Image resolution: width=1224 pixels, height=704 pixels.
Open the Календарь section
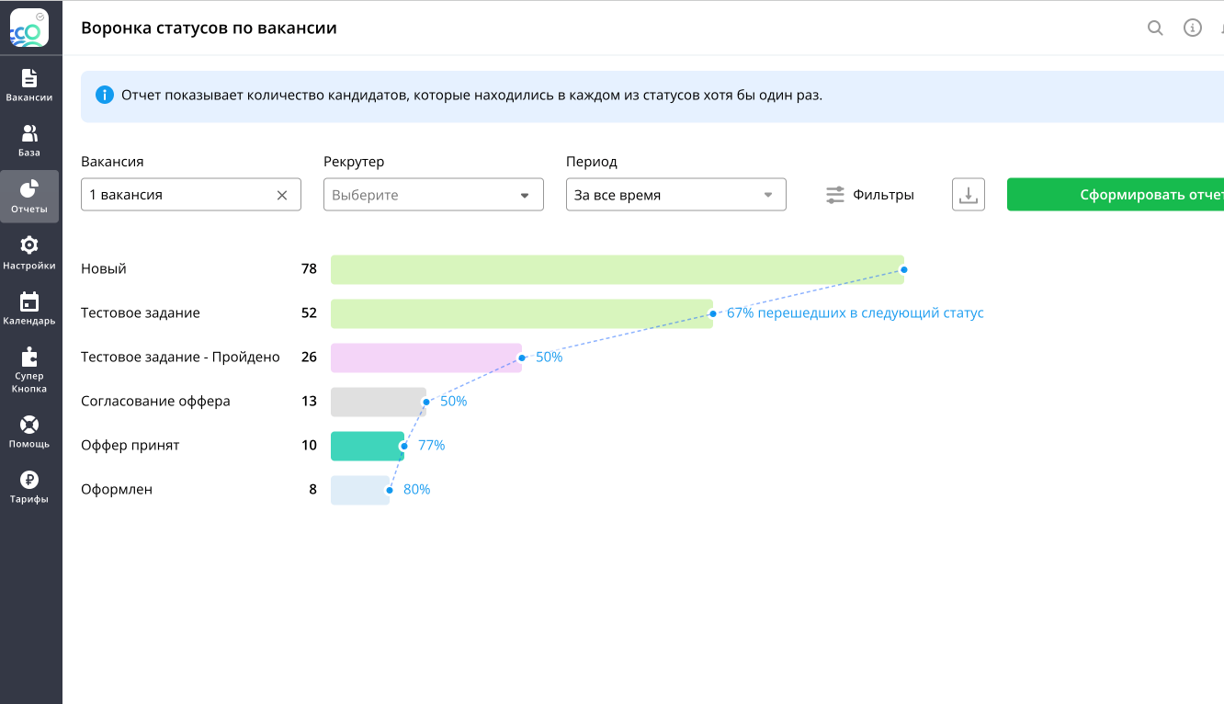[x=29, y=308]
